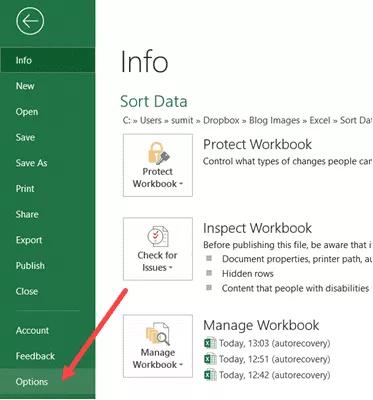
Task: Open Excel Options
Action: [48, 382]
